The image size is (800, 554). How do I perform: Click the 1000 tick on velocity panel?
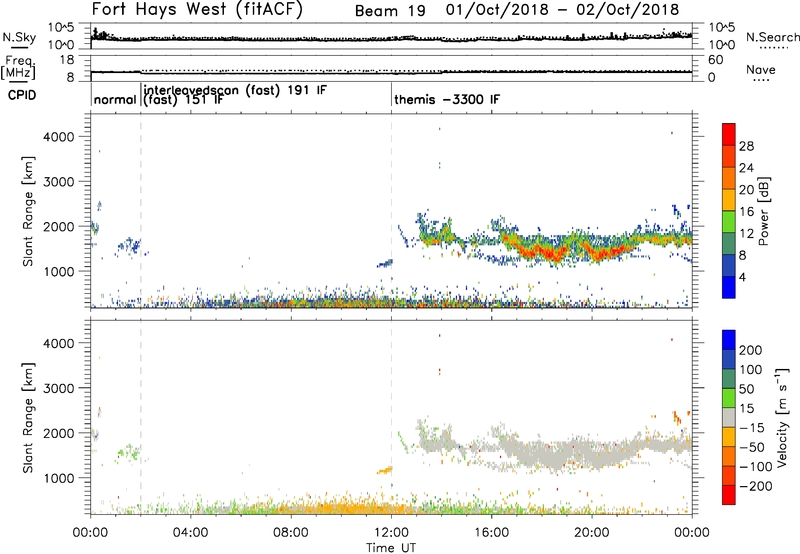tap(59, 478)
